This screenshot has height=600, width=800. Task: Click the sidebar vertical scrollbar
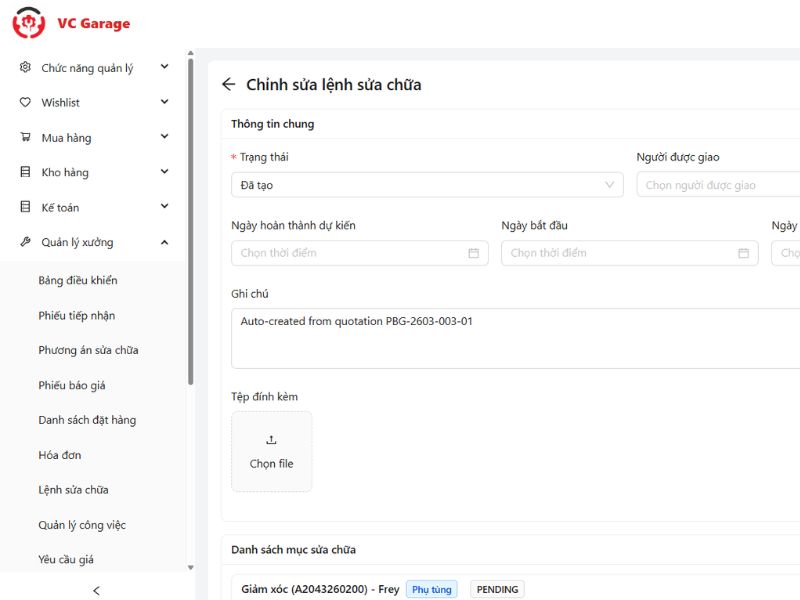(190, 220)
